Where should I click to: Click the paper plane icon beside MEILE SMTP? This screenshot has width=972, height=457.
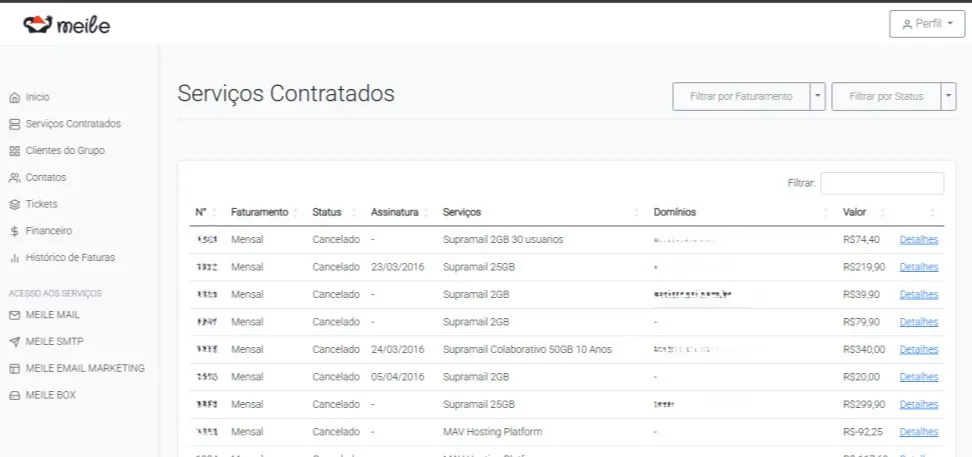[x=15, y=342]
